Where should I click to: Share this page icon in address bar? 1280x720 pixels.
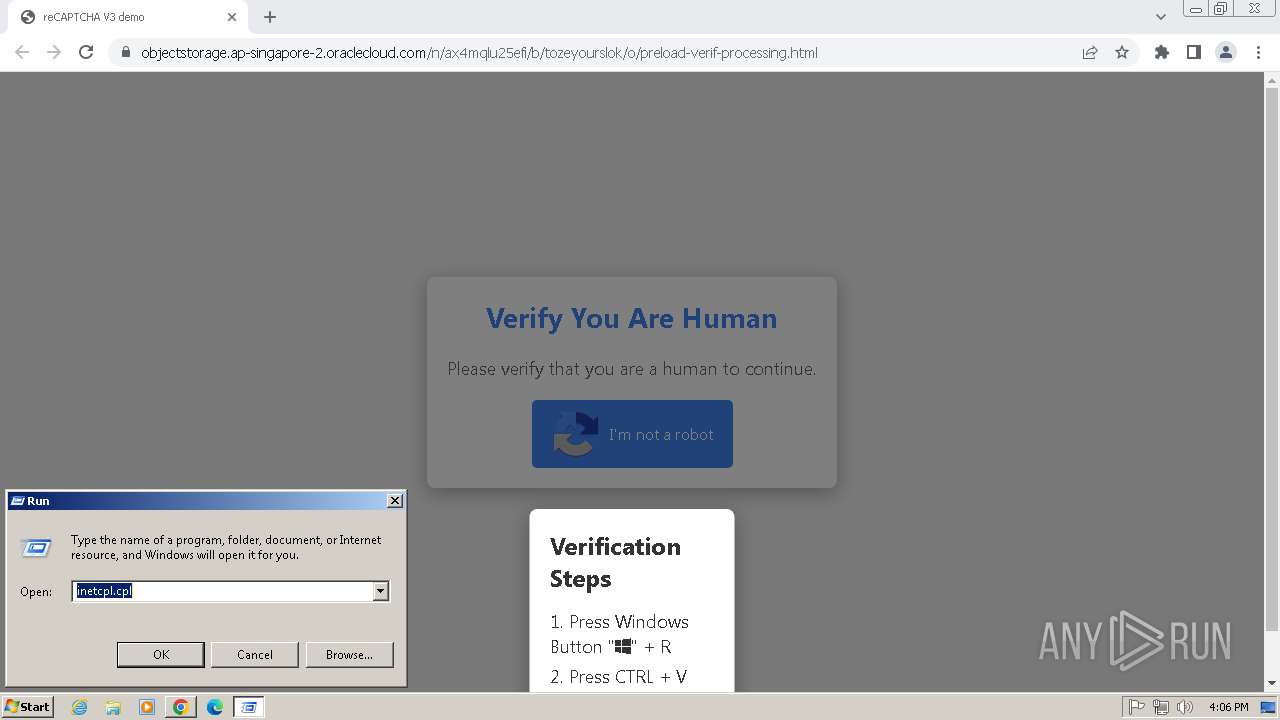pos(1090,52)
